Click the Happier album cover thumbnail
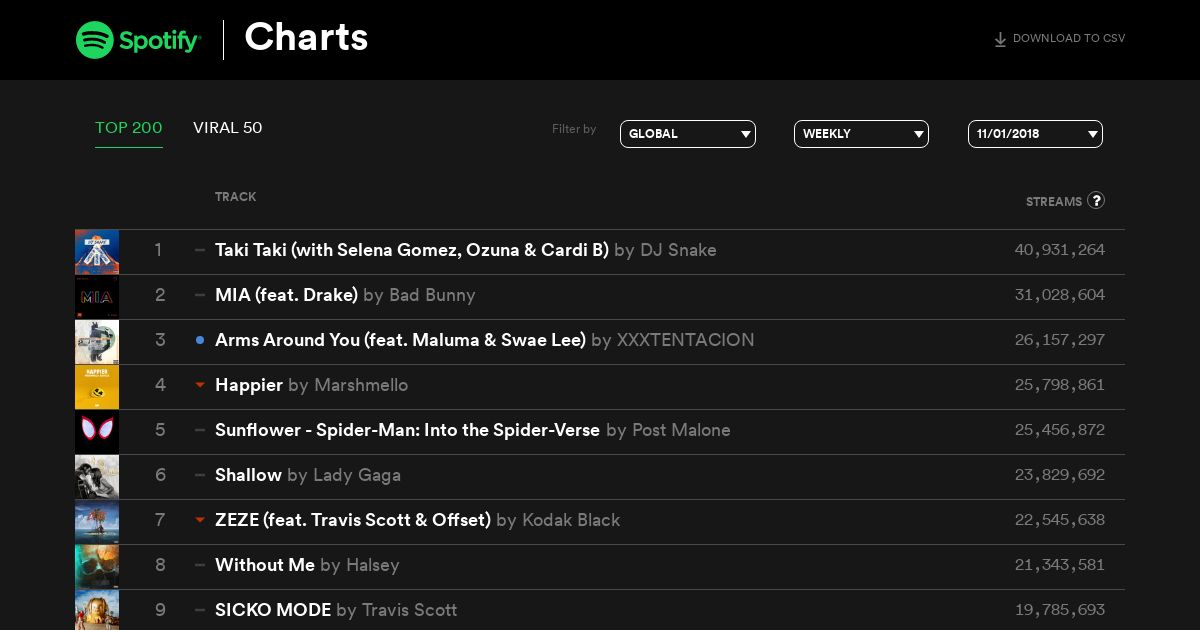Image resolution: width=1200 pixels, height=630 pixels. tap(97, 387)
